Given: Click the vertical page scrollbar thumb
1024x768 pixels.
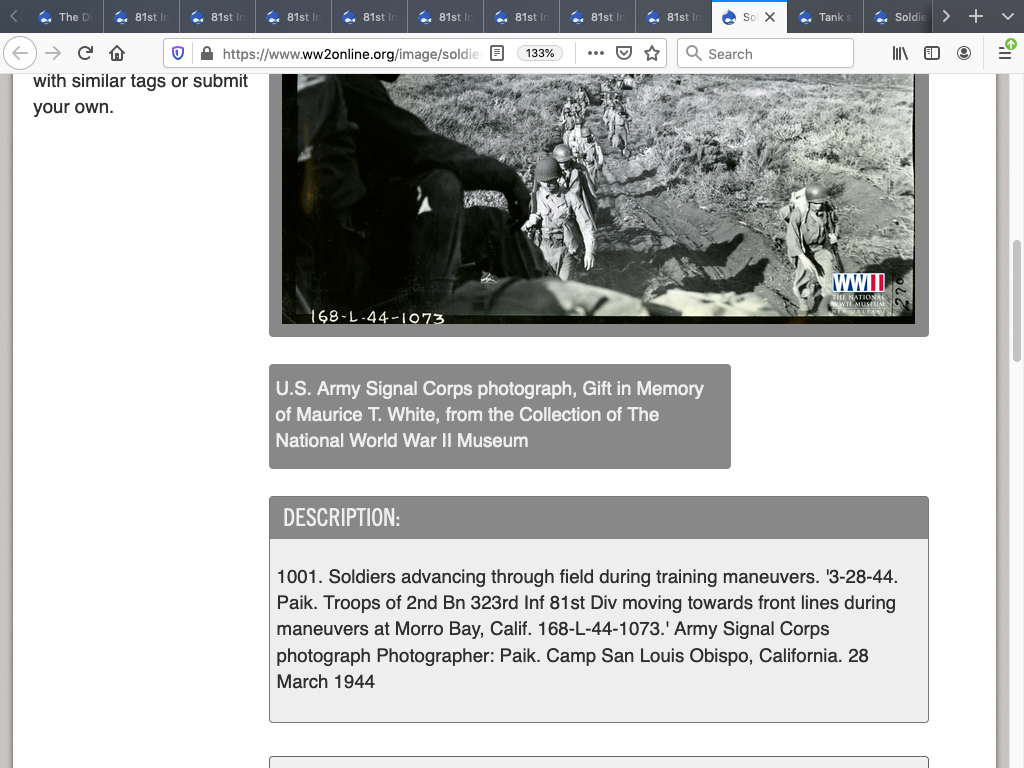Looking at the screenshot, I should pyautogui.click(x=1017, y=300).
